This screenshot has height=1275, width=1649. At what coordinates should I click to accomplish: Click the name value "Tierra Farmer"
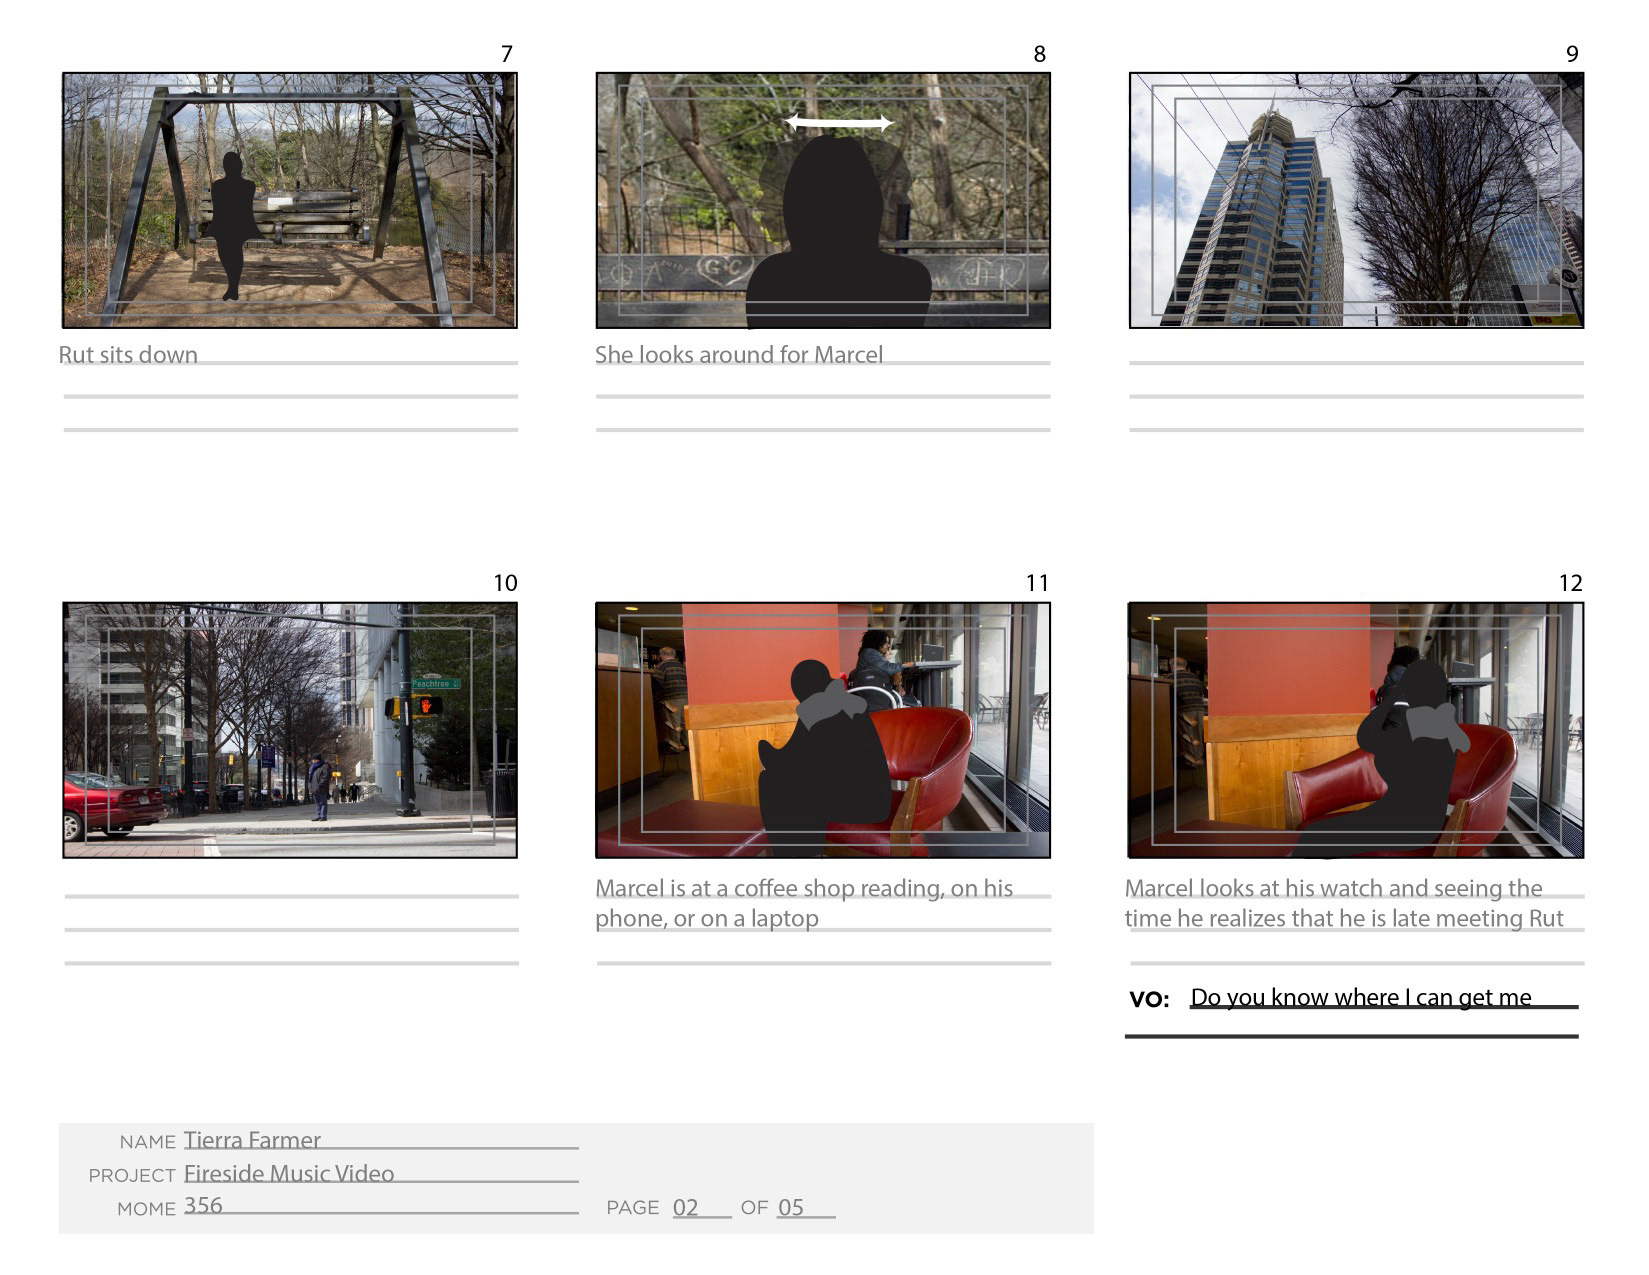click(252, 1140)
